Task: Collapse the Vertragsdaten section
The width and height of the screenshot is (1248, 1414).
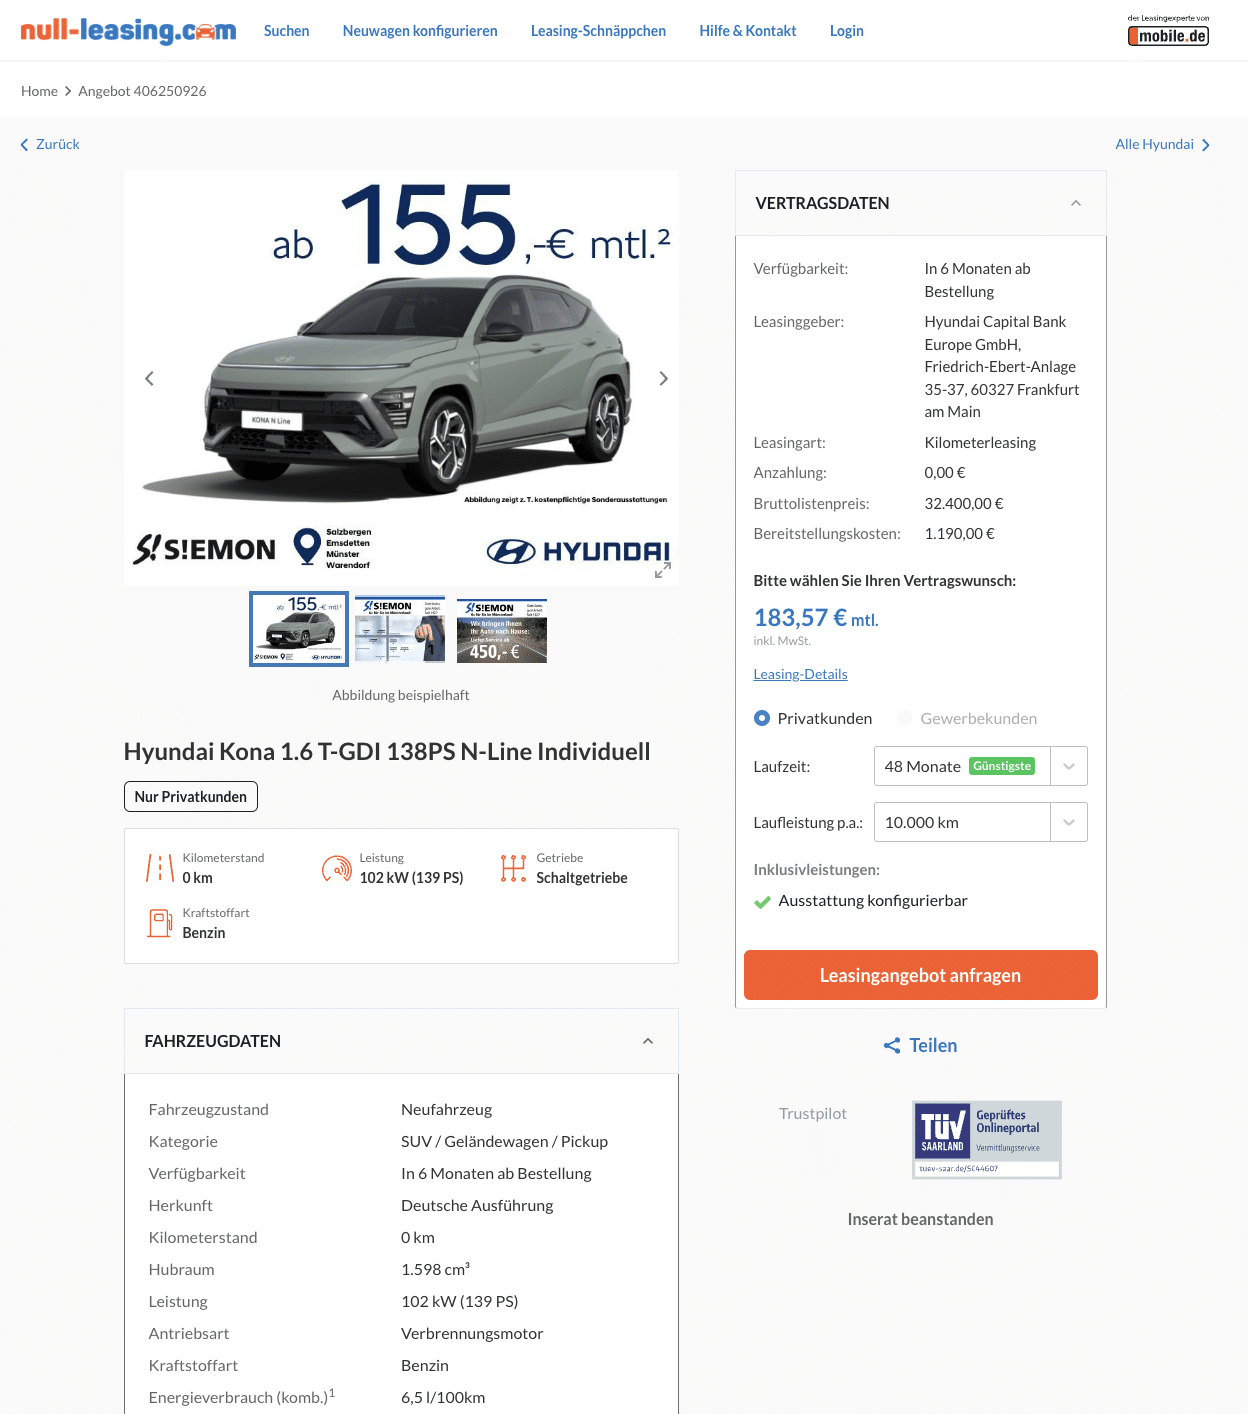Action: [1076, 203]
